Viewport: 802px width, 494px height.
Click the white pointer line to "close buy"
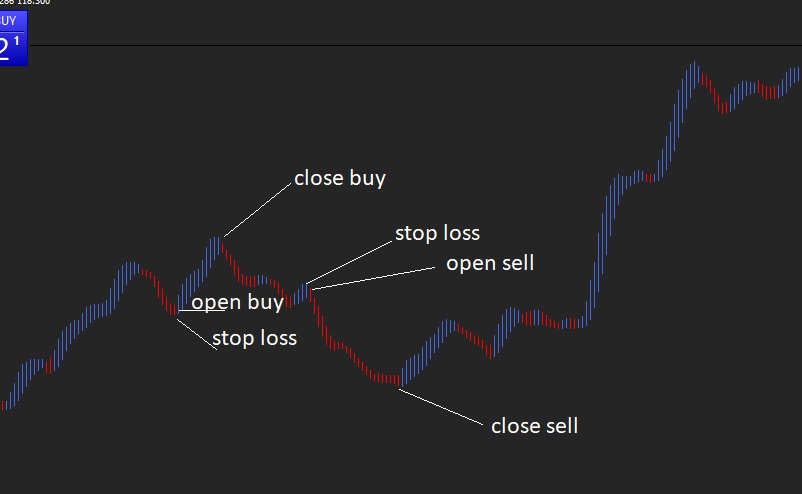(x=258, y=210)
